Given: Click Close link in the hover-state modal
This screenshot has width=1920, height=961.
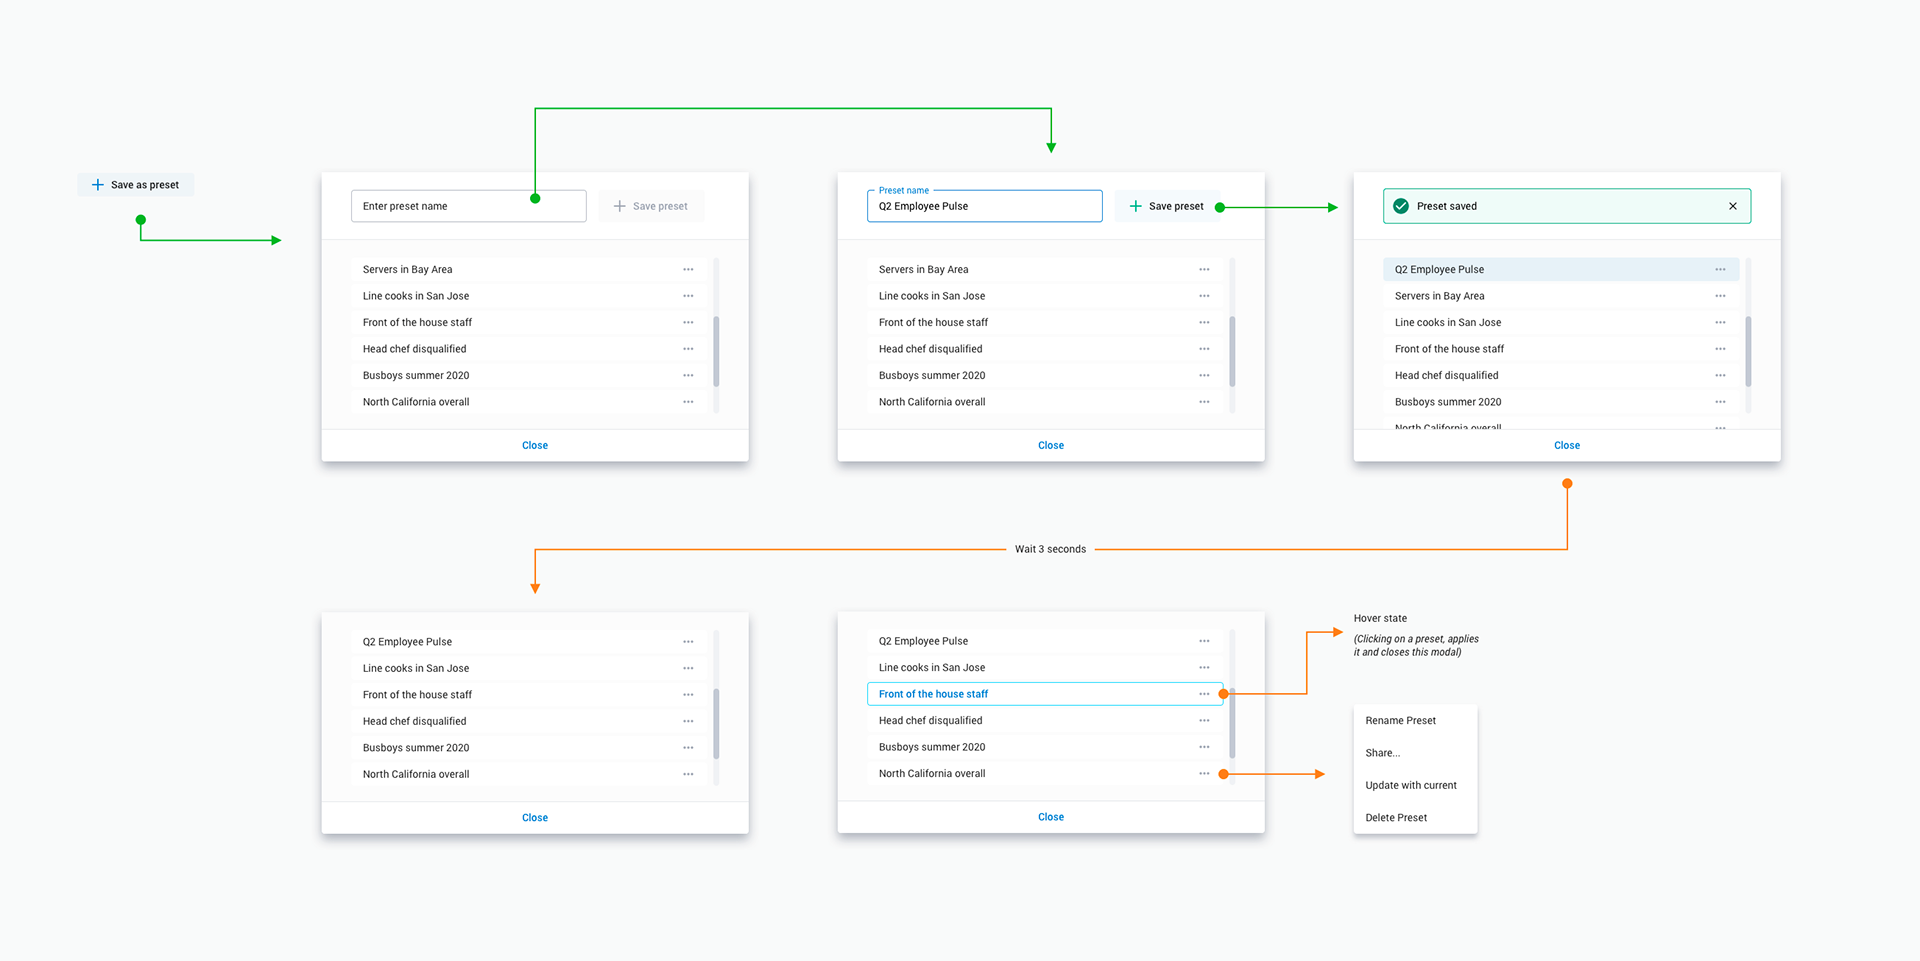Looking at the screenshot, I should 1051,817.
